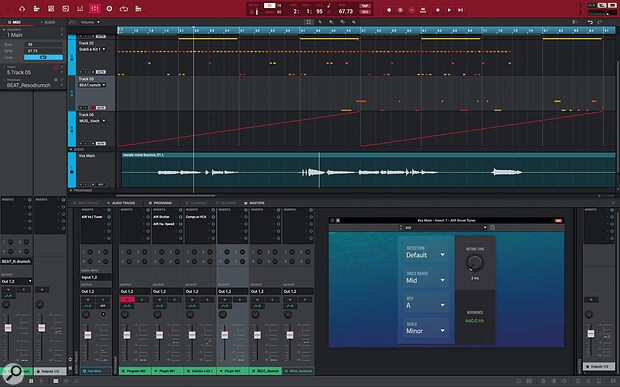Click the Bars field in sequence inspector
Viewport: 620px width, 387px height.
point(43,44)
